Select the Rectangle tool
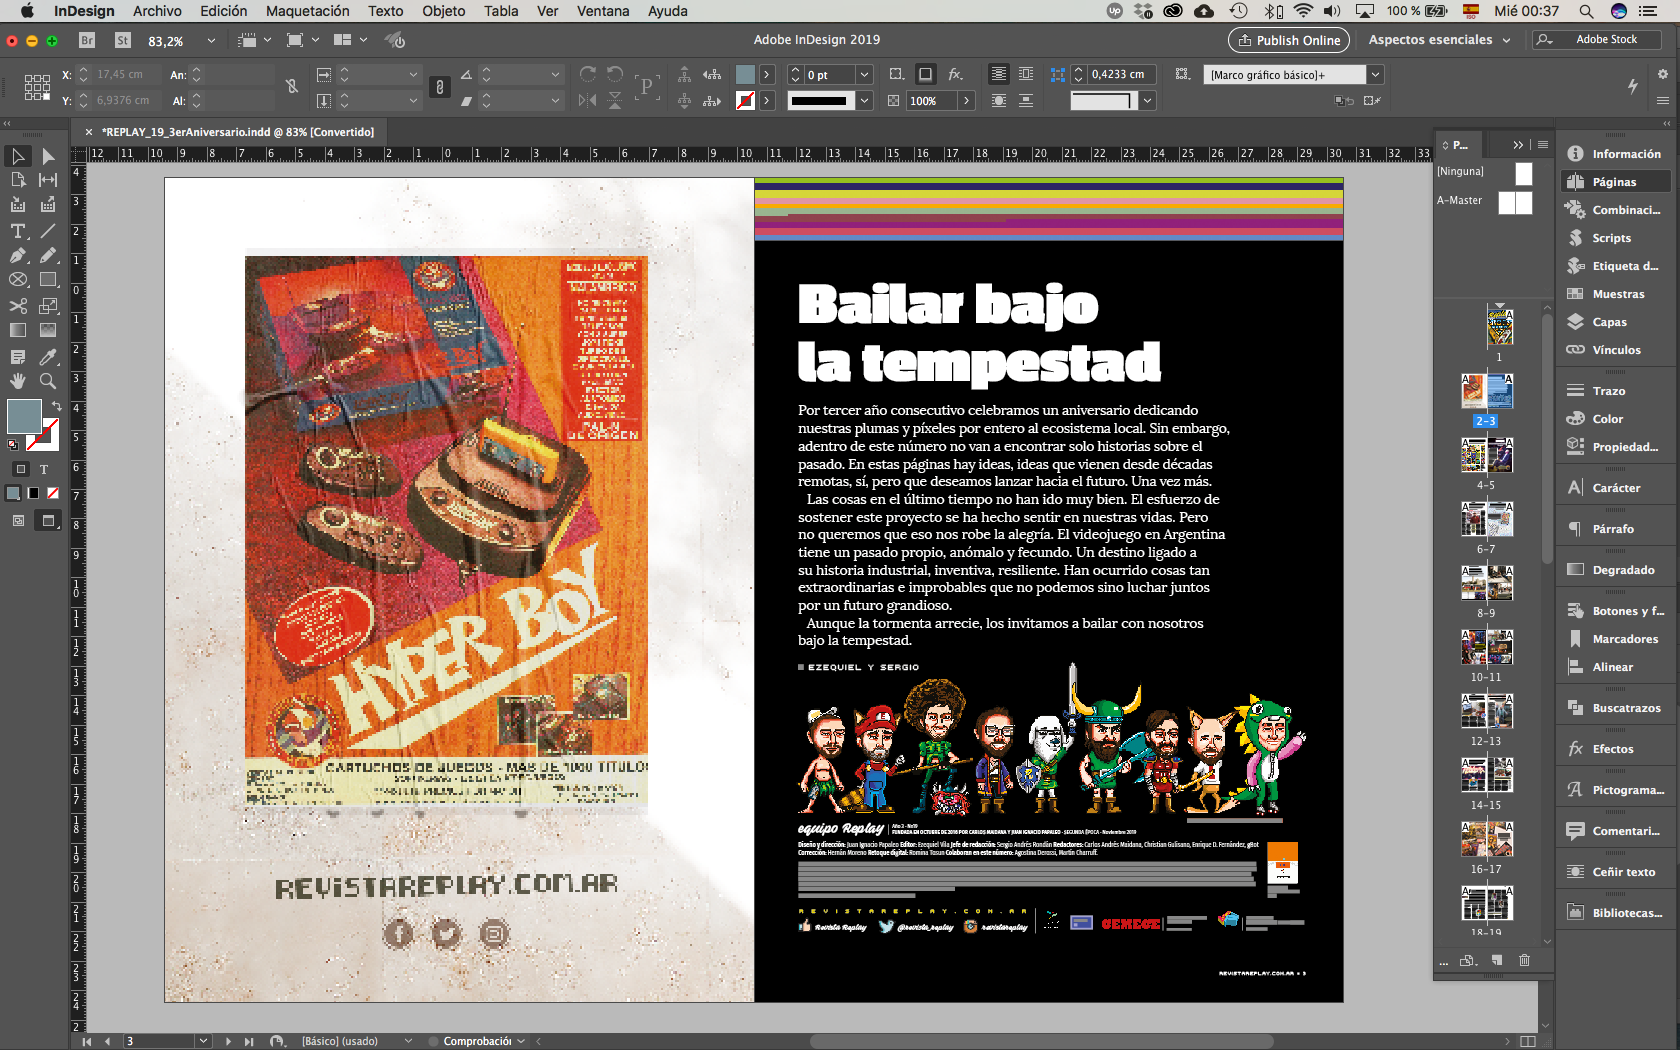1680x1050 pixels. click(x=48, y=280)
